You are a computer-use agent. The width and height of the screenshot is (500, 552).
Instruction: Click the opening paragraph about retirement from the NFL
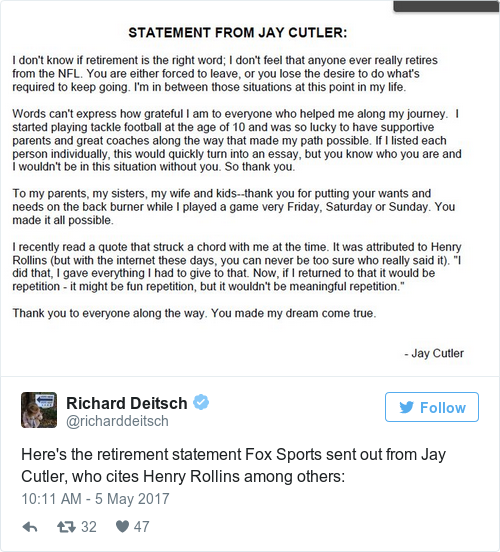pos(225,74)
